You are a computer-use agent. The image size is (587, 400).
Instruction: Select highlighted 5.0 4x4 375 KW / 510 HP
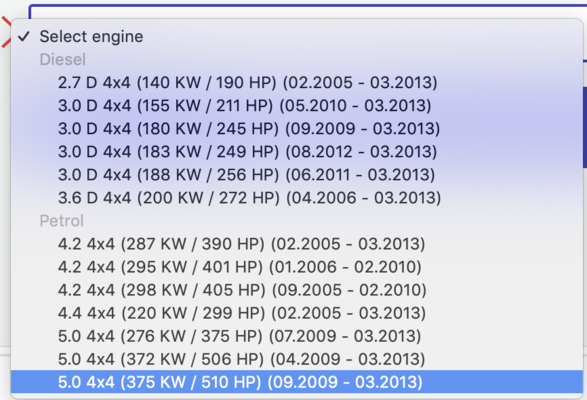click(297, 382)
